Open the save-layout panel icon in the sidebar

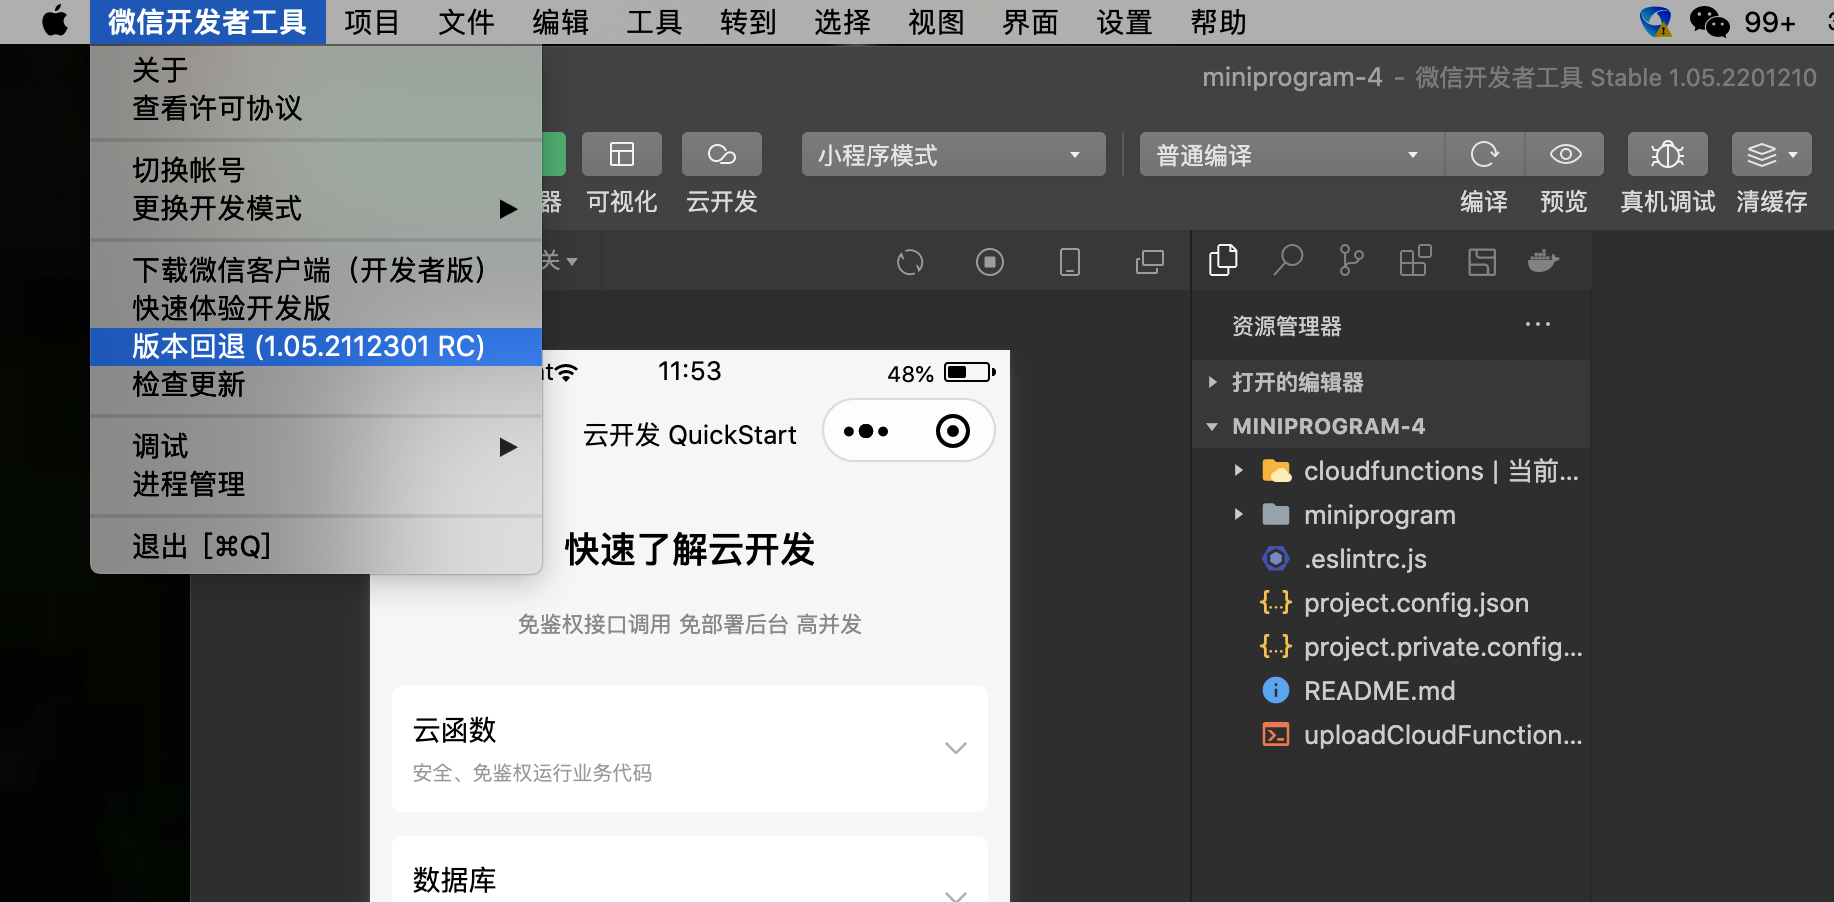[x=1481, y=262]
